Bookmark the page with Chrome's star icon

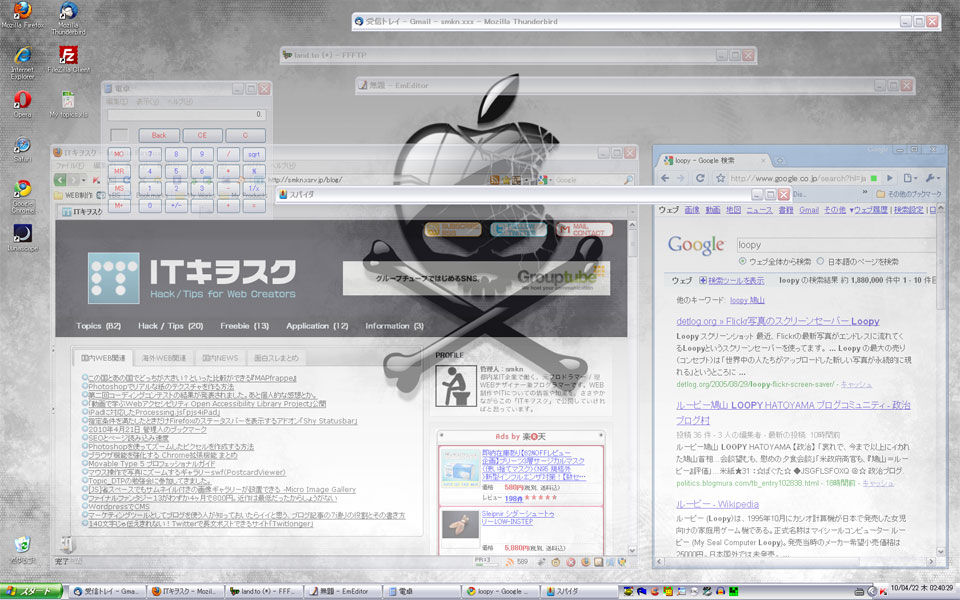point(722,177)
